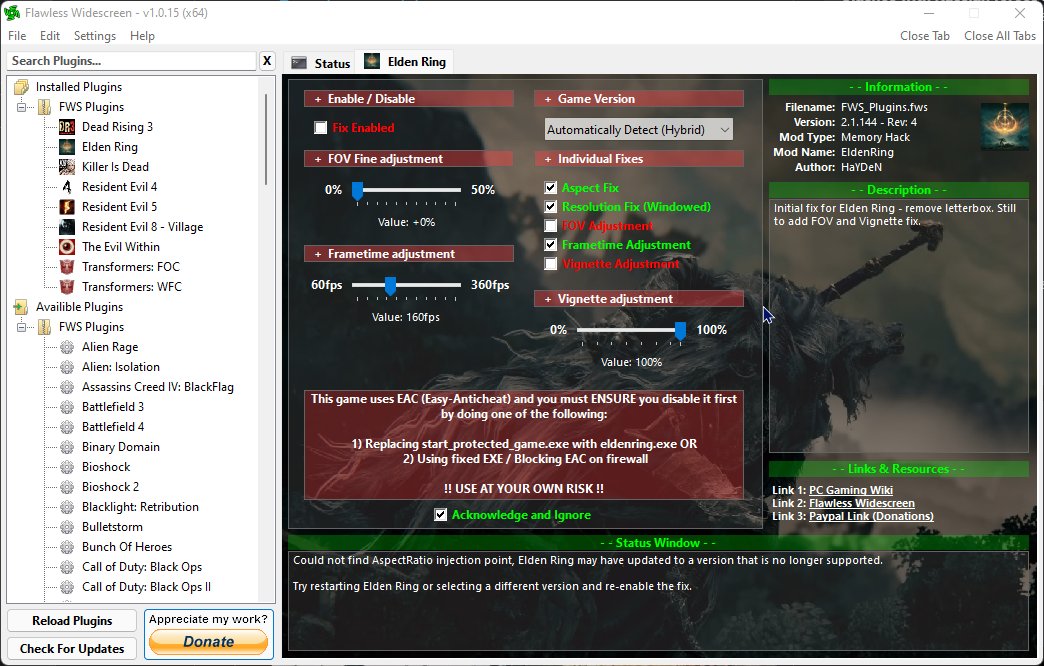The width and height of the screenshot is (1044, 666).
Task: Collapse the Enable / Disable section header
Action: coord(409,99)
